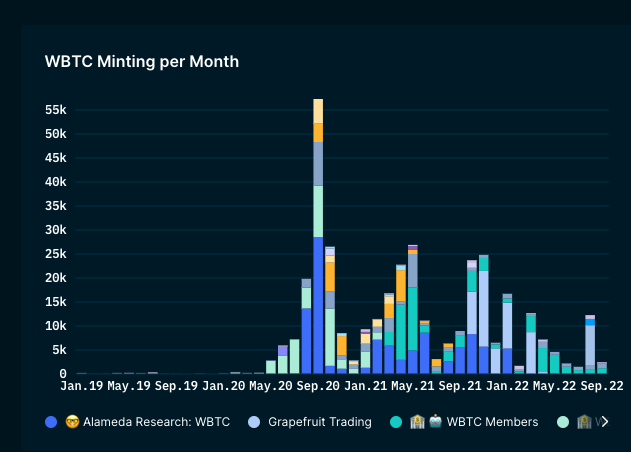Toggle the light blue Grapefruit Trading dot

coord(254,422)
